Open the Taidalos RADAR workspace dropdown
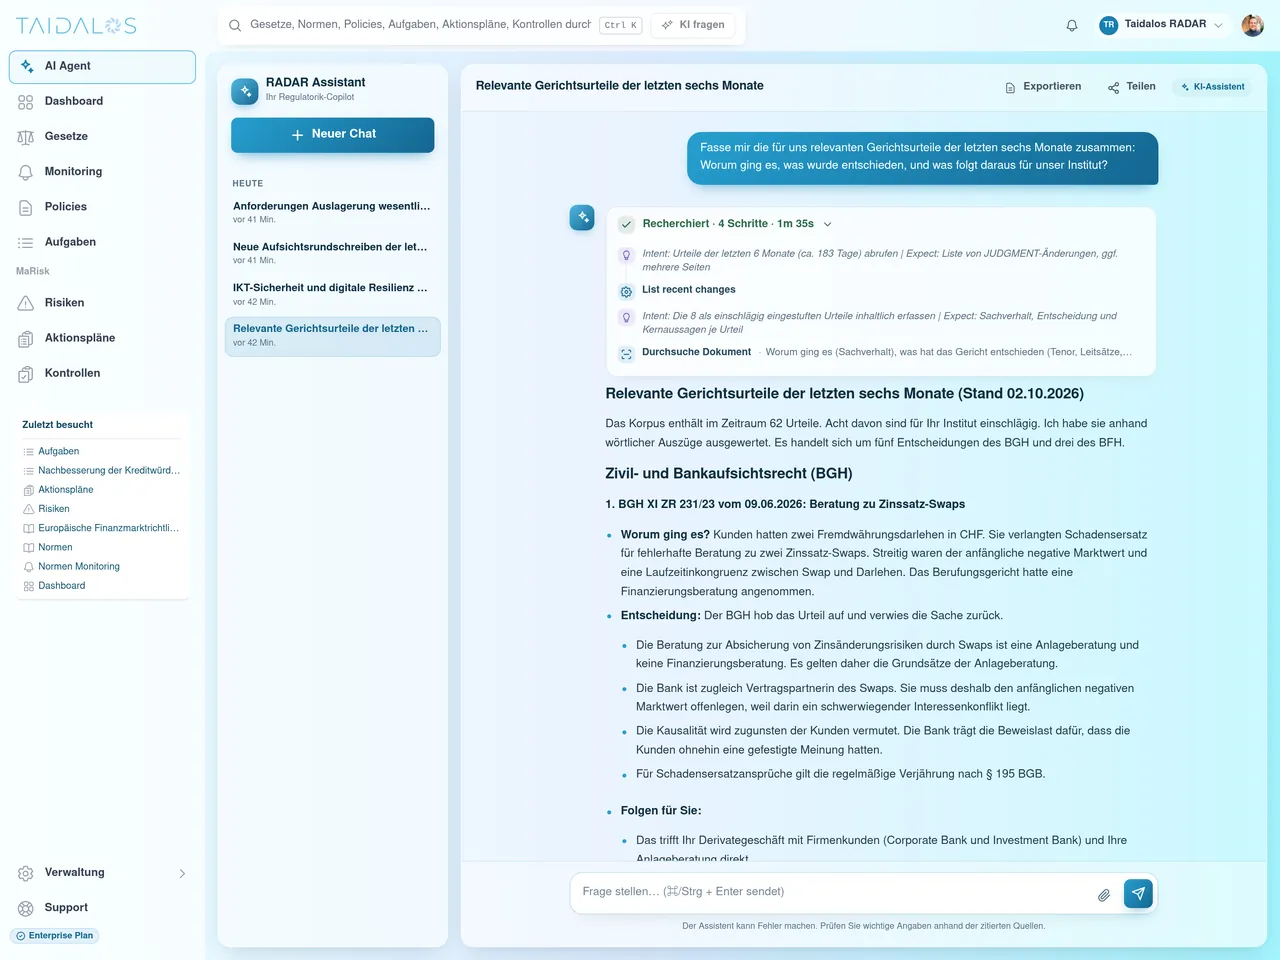This screenshot has width=1280, height=960. pyautogui.click(x=1161, y=25)
